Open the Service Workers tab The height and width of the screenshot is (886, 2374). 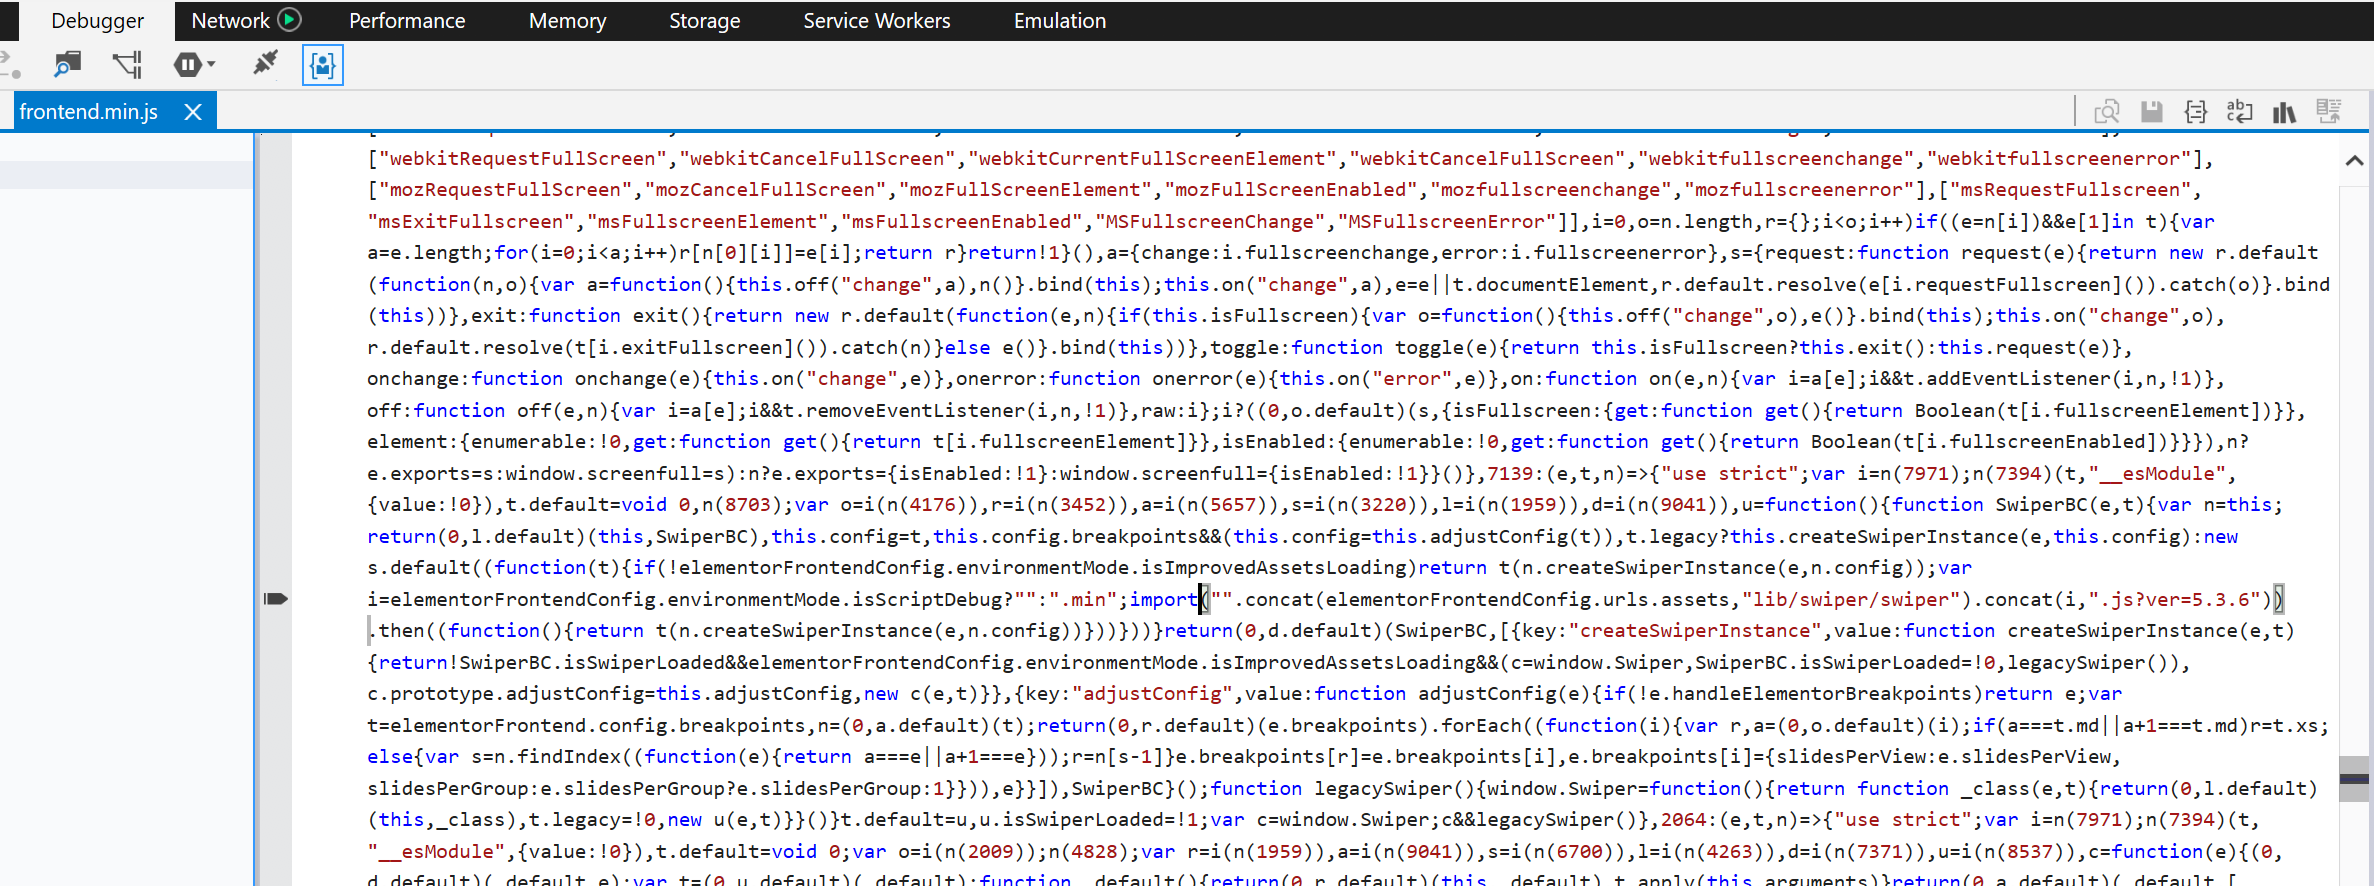pyautogui.click(x=876, y=20)
